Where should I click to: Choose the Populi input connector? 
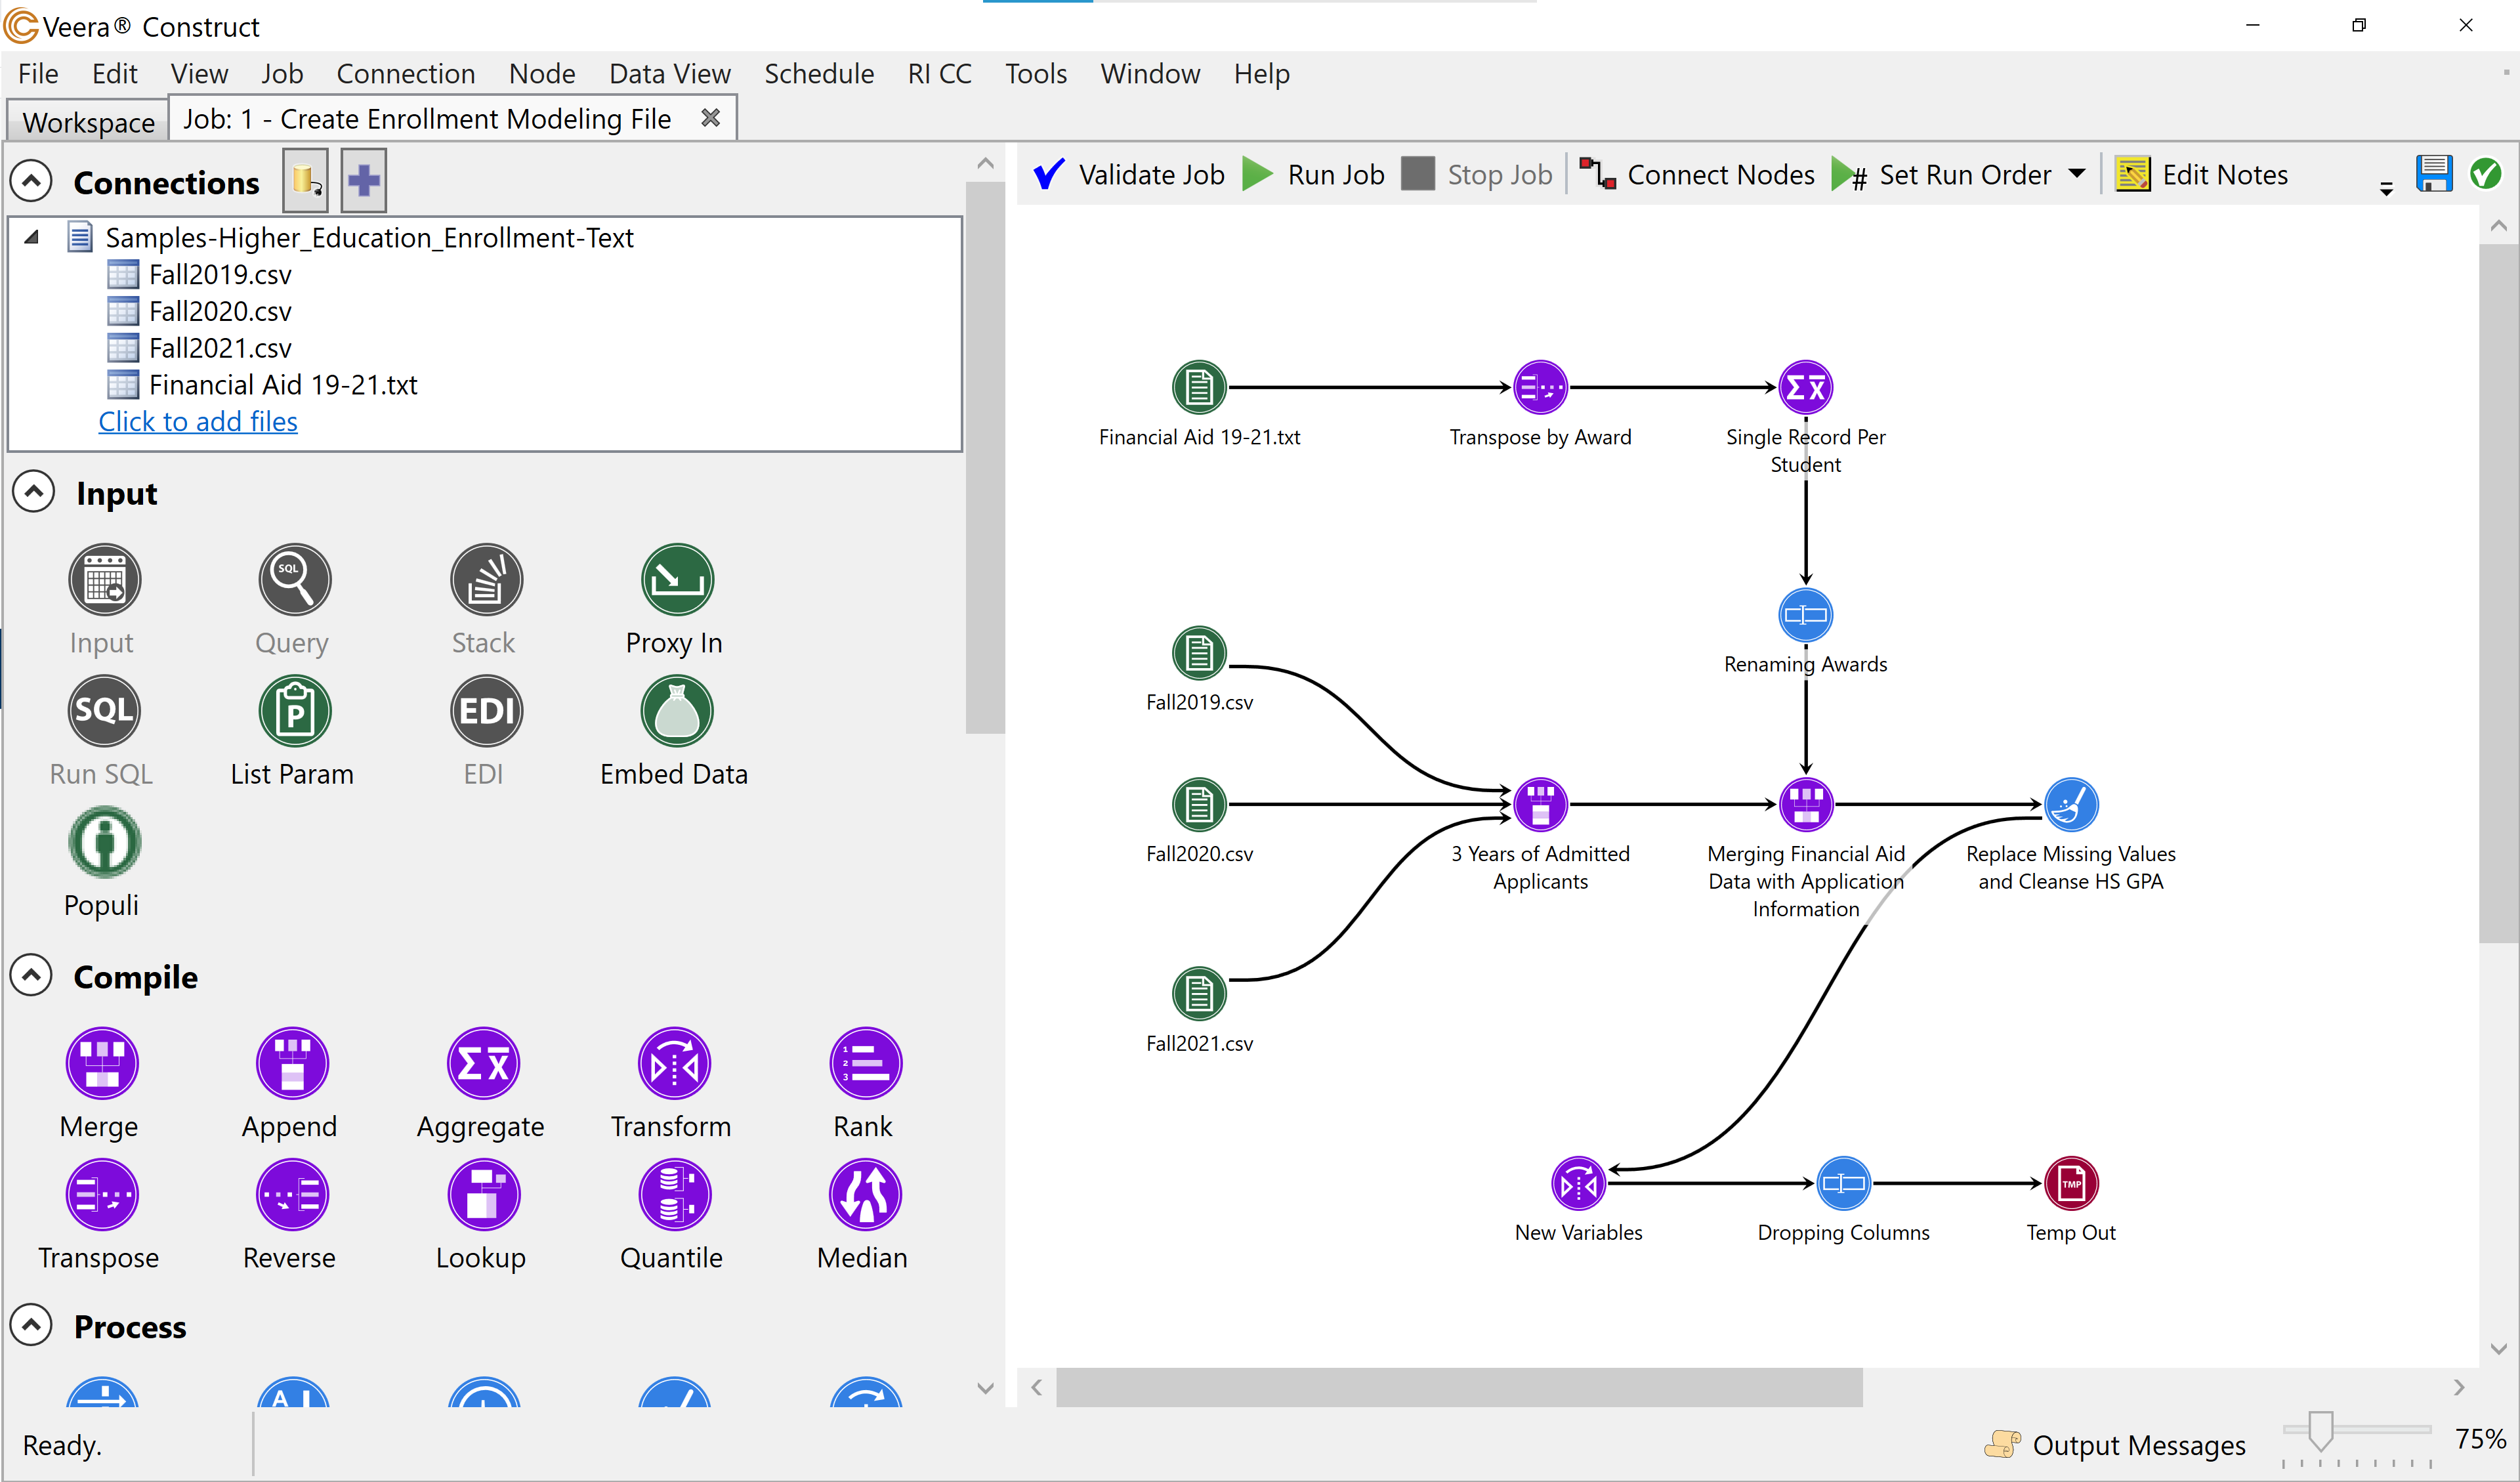(103, 841)
